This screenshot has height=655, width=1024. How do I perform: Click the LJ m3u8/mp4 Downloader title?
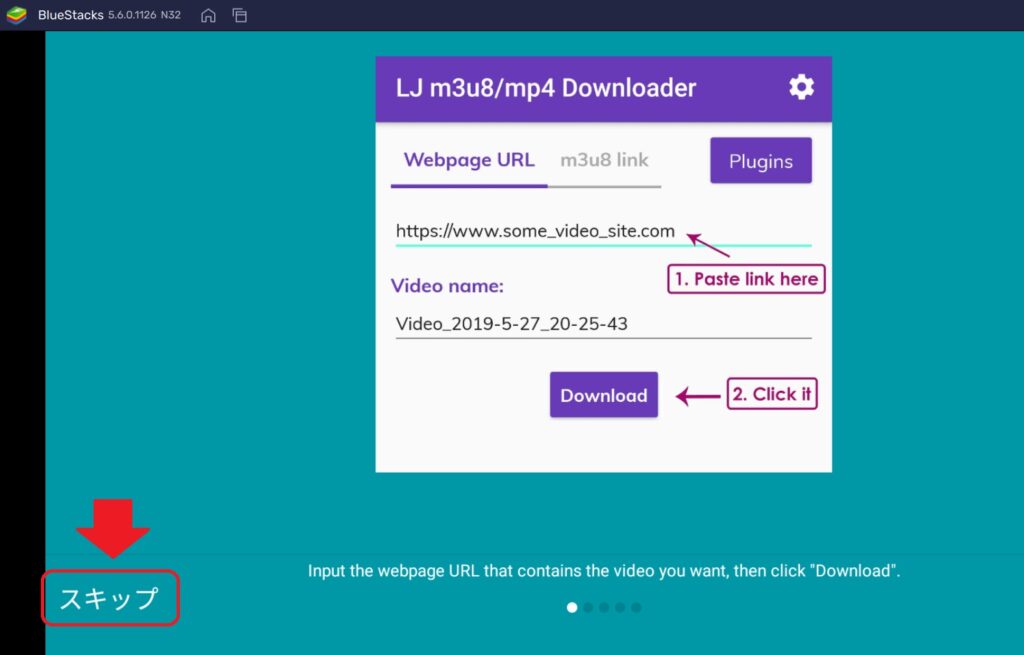click(x=545, y=88)
